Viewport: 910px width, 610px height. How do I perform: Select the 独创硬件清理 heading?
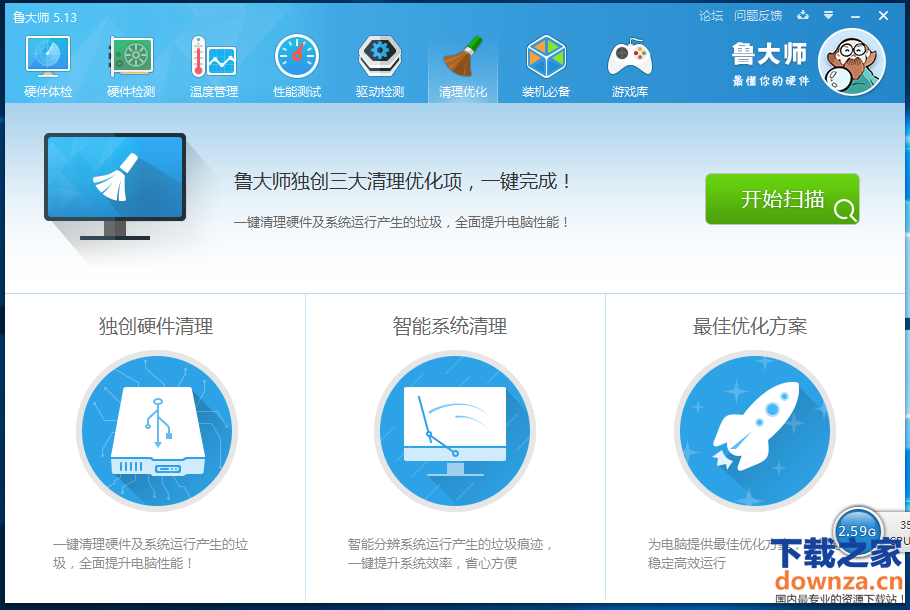[156, 326]
